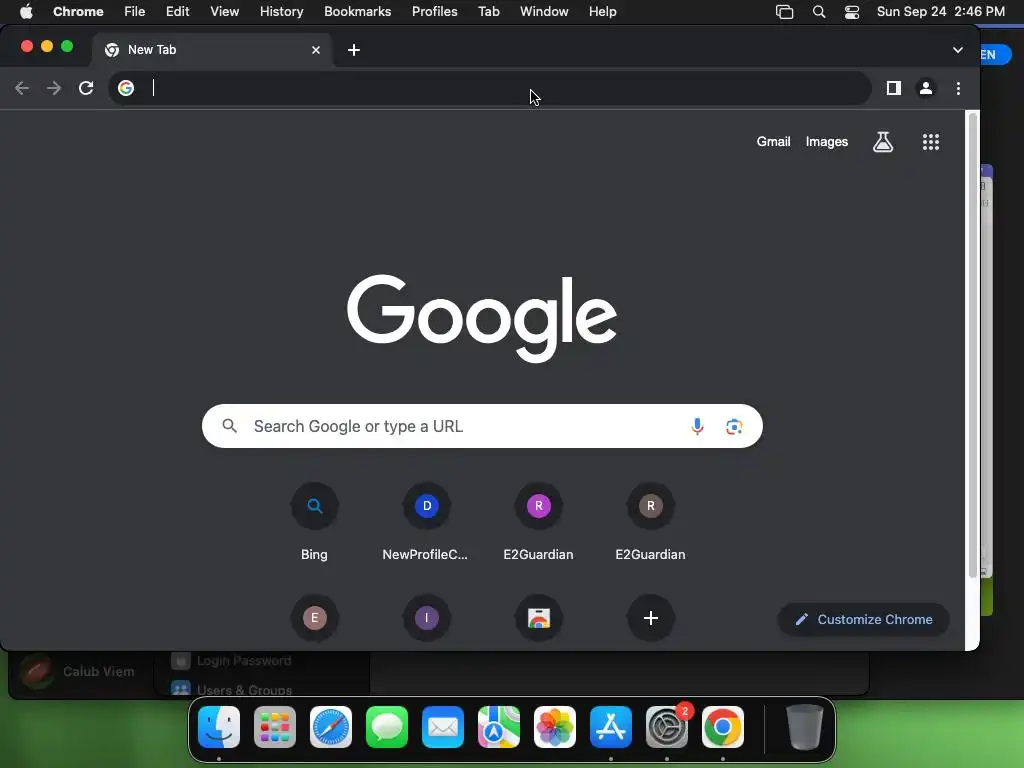1024x768 pixels.
Task: Open Mail from the Dock
Action: 443,727
